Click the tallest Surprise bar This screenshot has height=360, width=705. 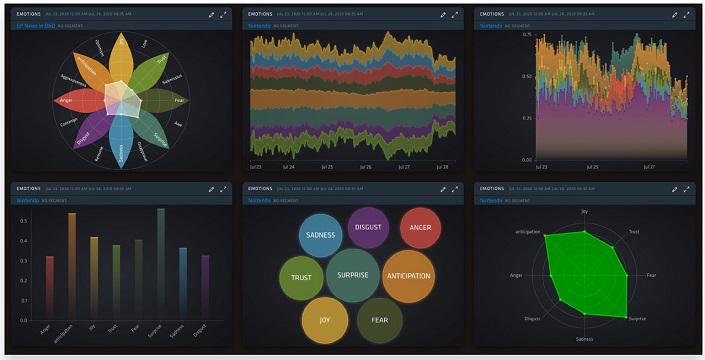click(161, 264)
